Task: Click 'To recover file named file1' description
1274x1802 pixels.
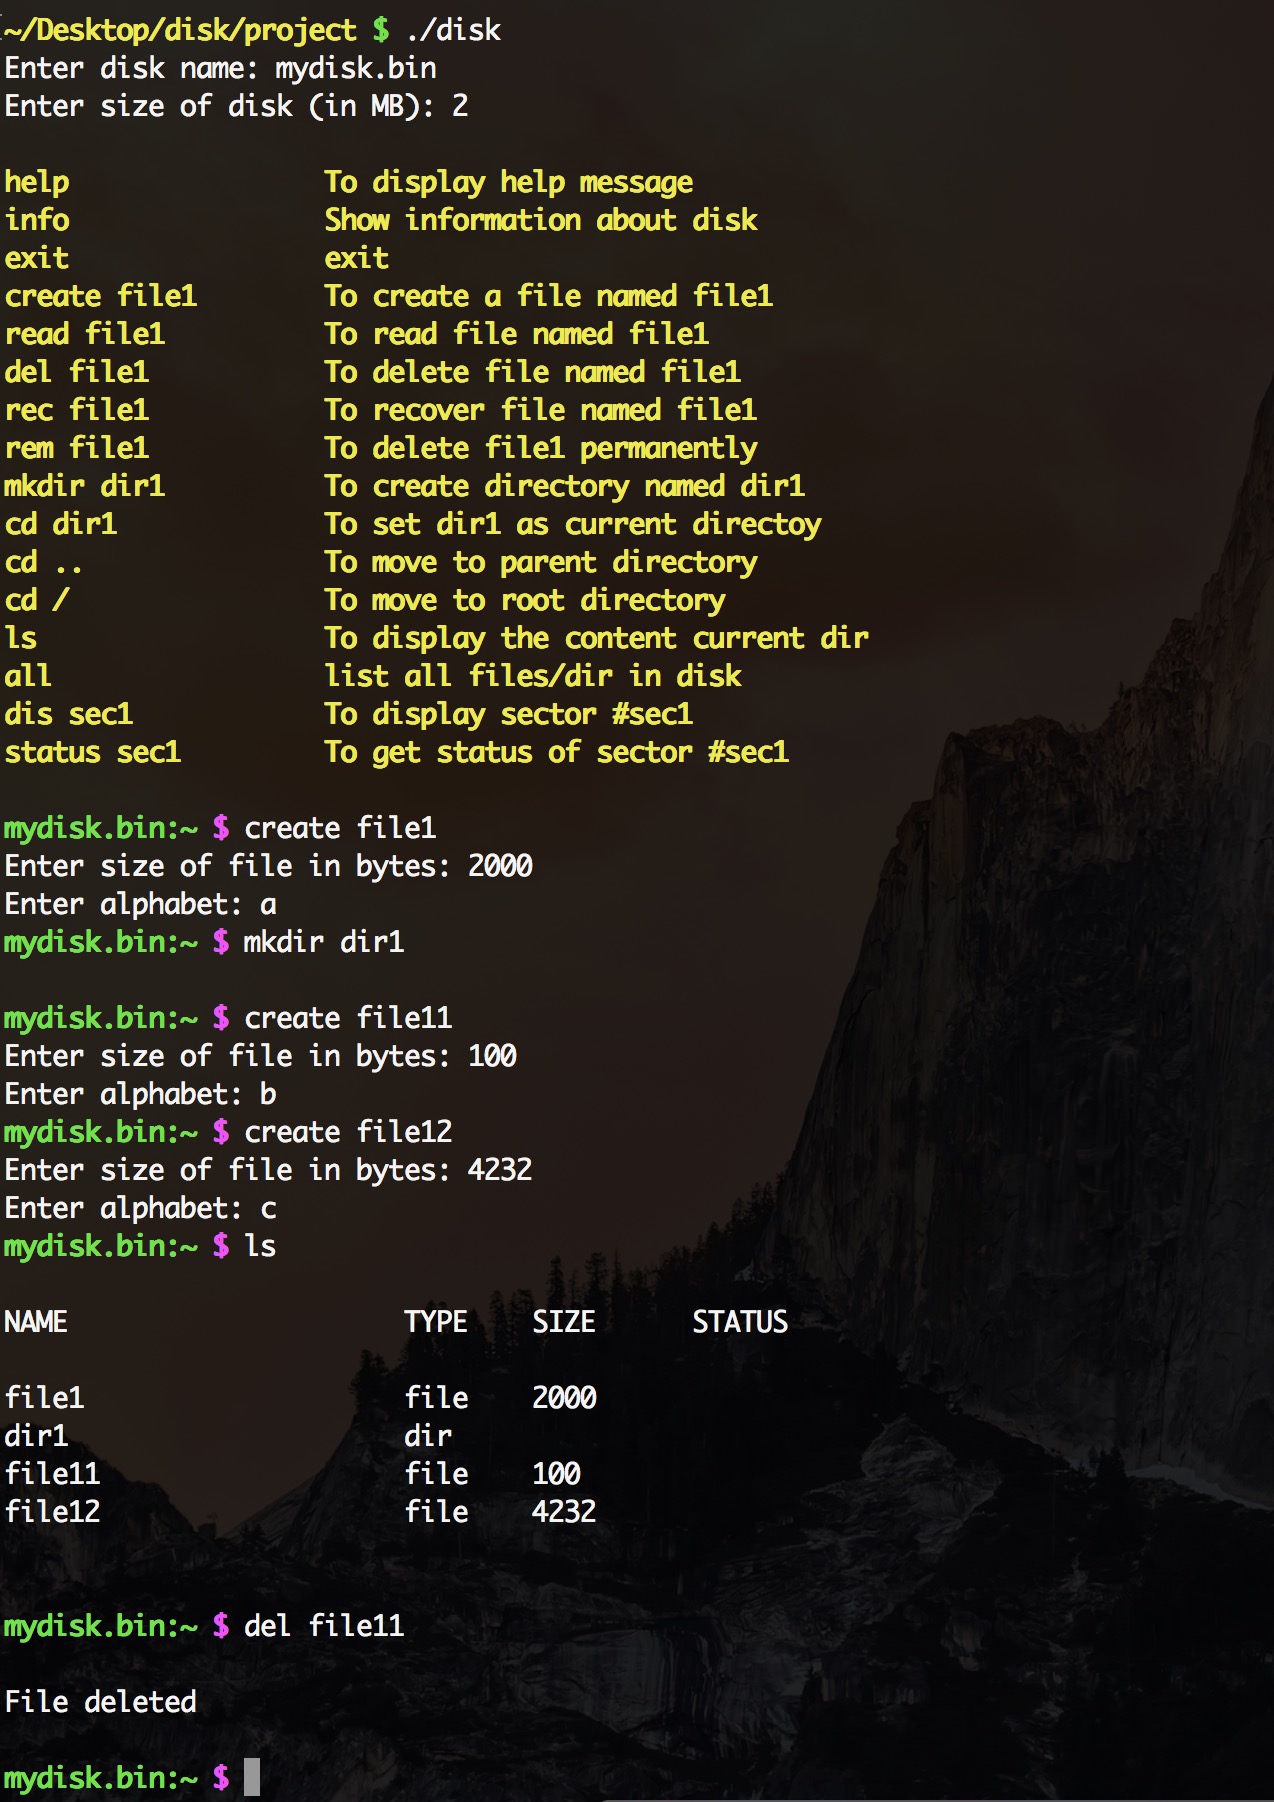Action: tap(541, 410)
